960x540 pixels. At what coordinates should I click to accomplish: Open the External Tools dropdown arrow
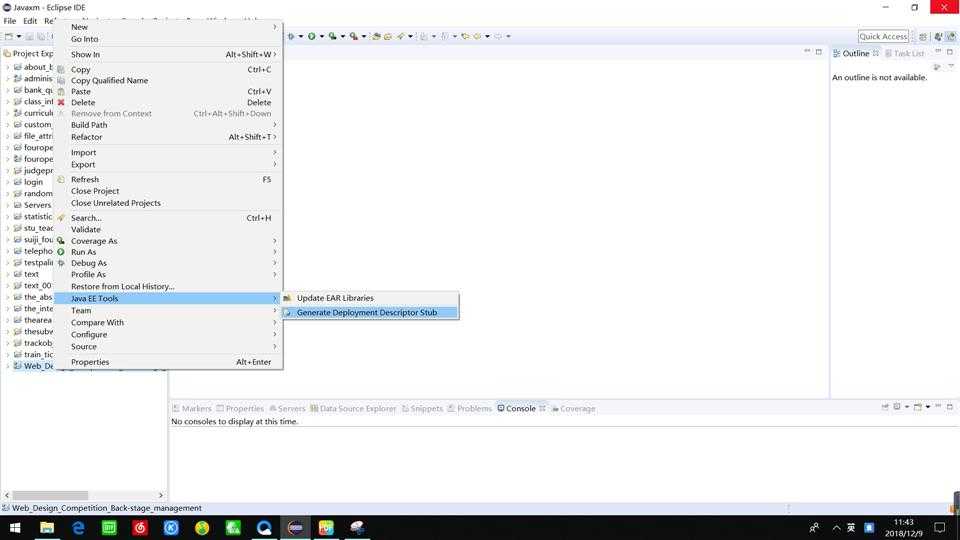click(364, 36)
